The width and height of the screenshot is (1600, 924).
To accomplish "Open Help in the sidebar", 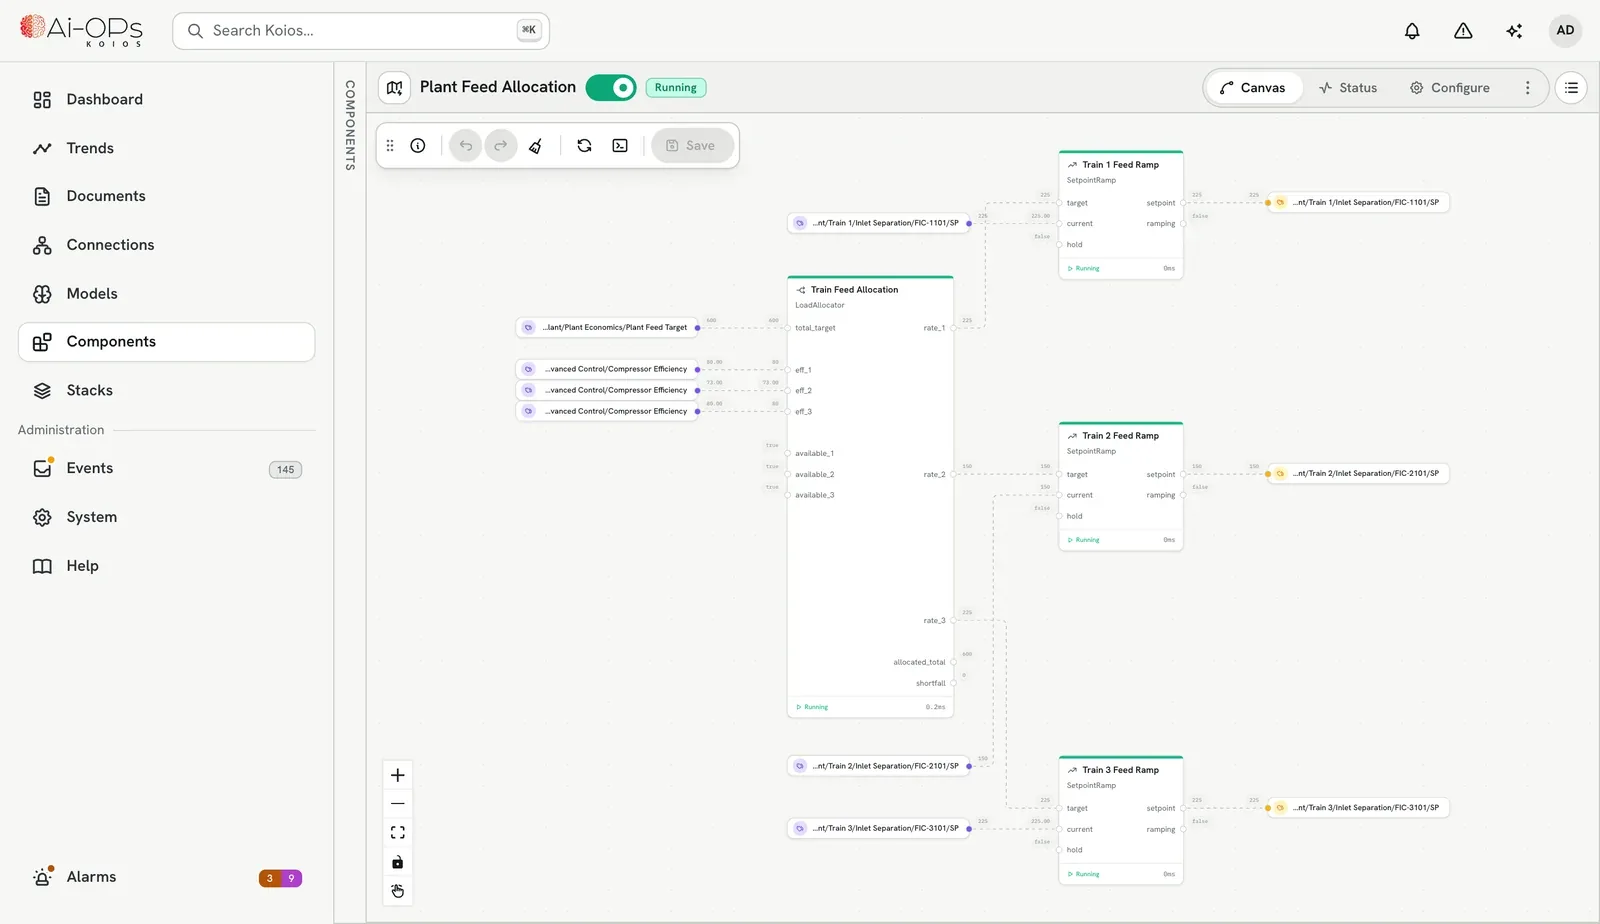I will 166,566.
